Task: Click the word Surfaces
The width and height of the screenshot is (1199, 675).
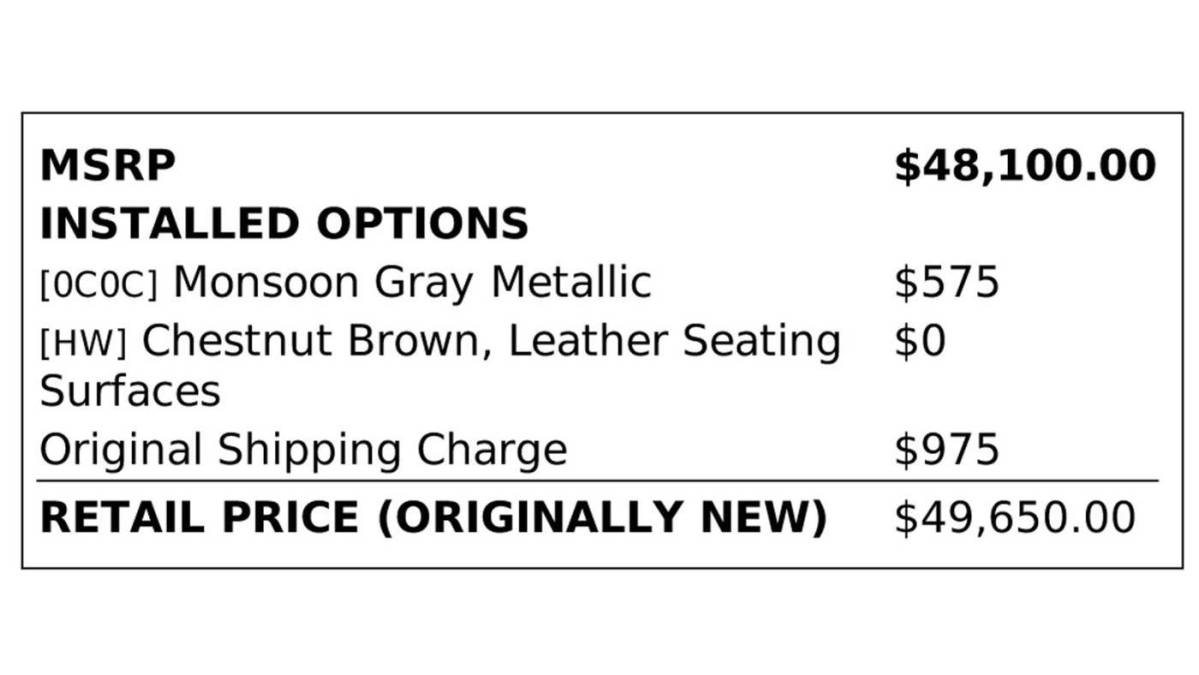Action: tap(130, 391)
